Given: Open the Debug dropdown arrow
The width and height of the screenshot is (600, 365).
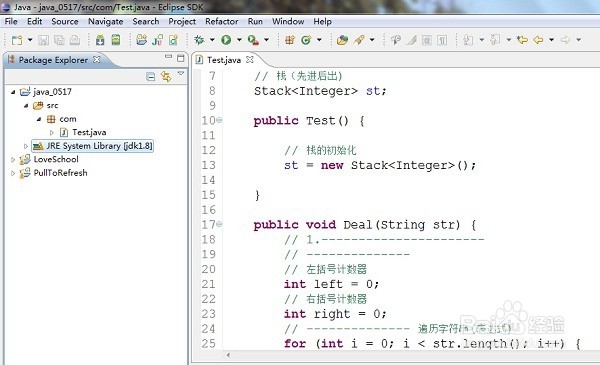Looking at the screenshot, I should click(212, 40).
